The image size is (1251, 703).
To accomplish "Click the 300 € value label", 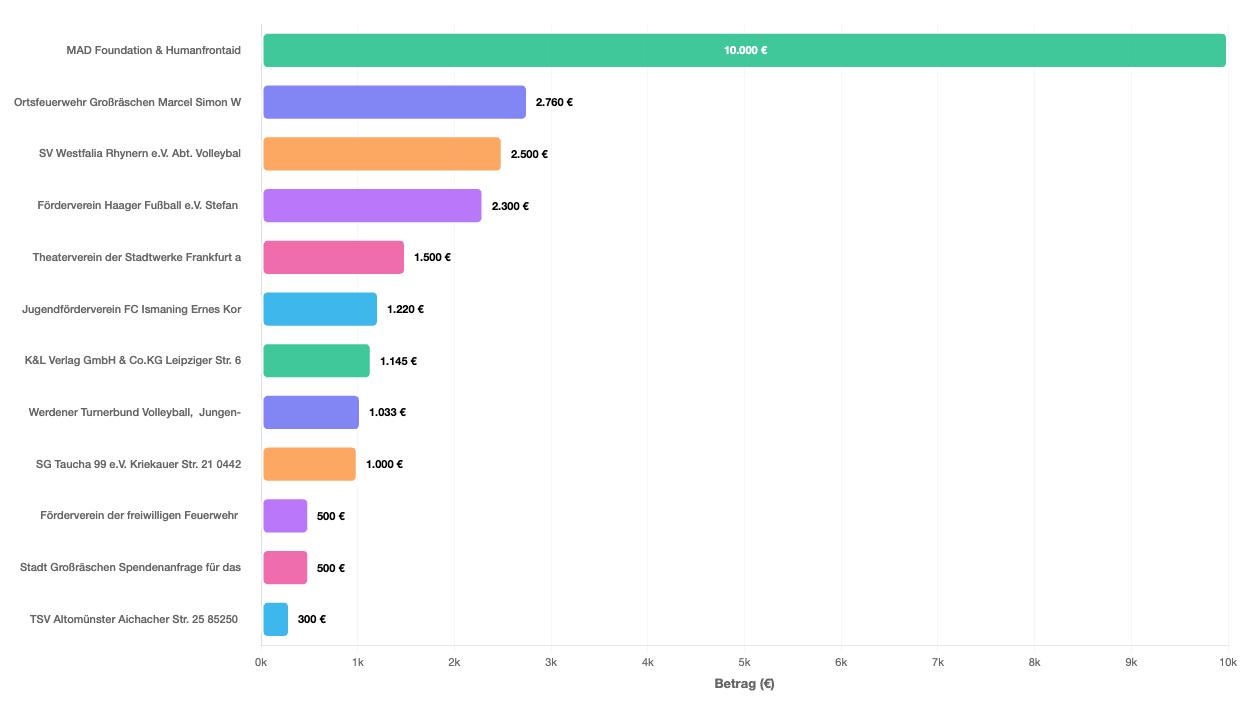I will point(312,619).
